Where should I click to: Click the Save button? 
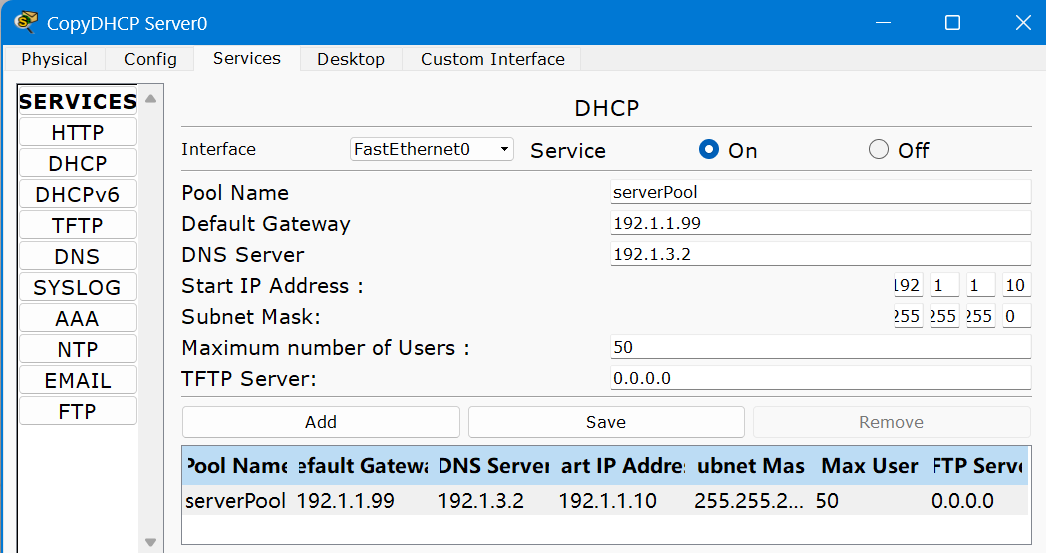coord(606,422)
